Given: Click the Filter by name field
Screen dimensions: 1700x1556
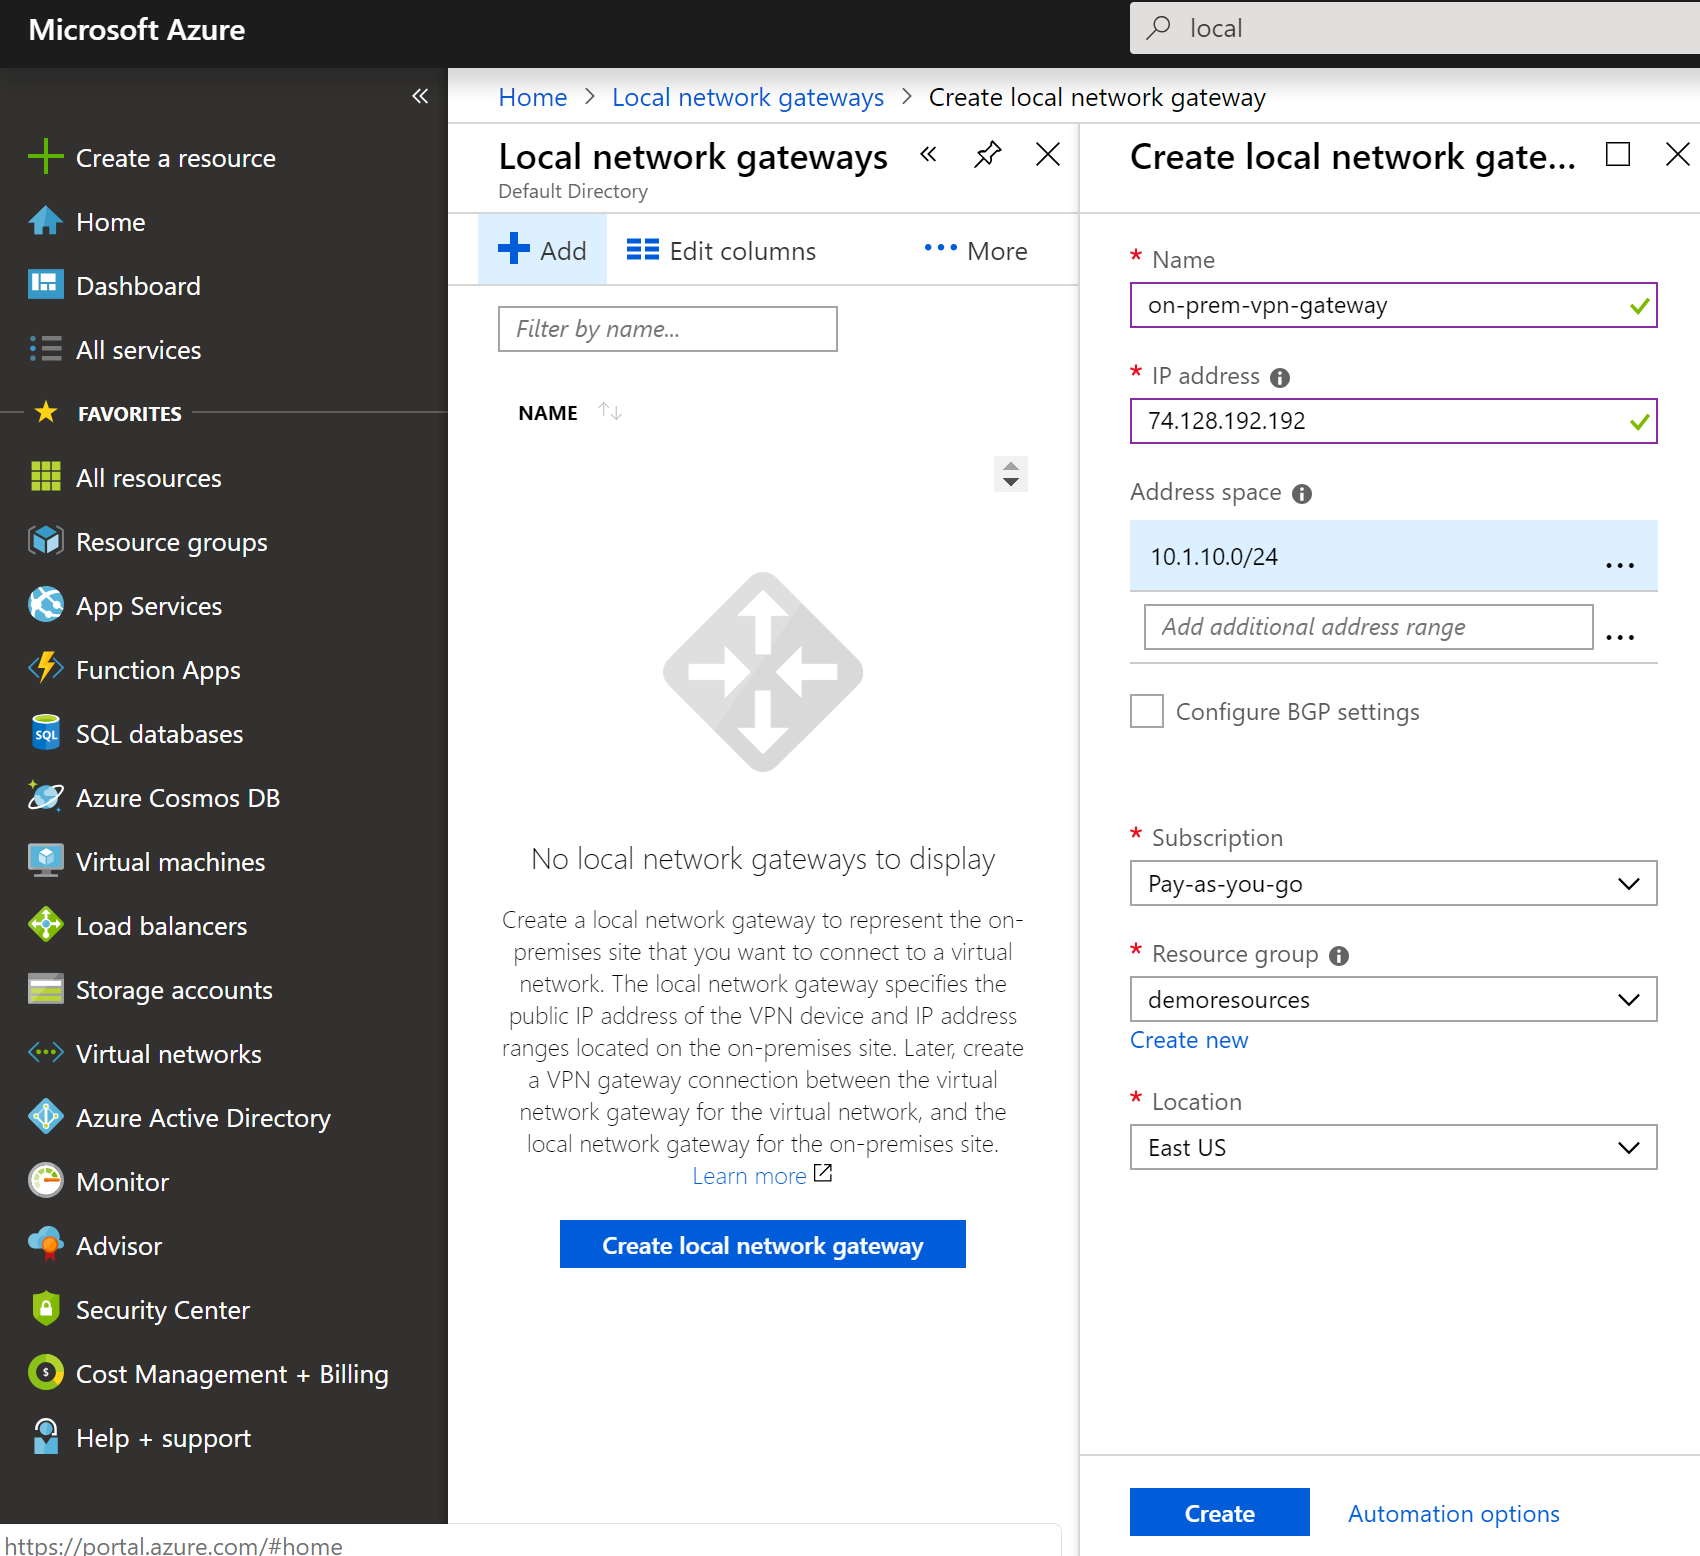Looking at the screenshot, I should point(667,328).
